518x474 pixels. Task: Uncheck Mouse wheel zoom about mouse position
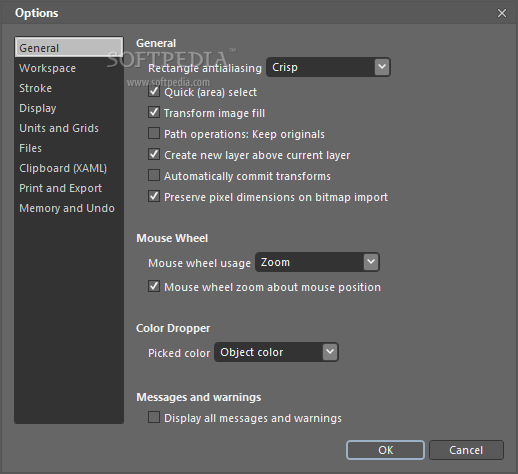click(154, 286)
